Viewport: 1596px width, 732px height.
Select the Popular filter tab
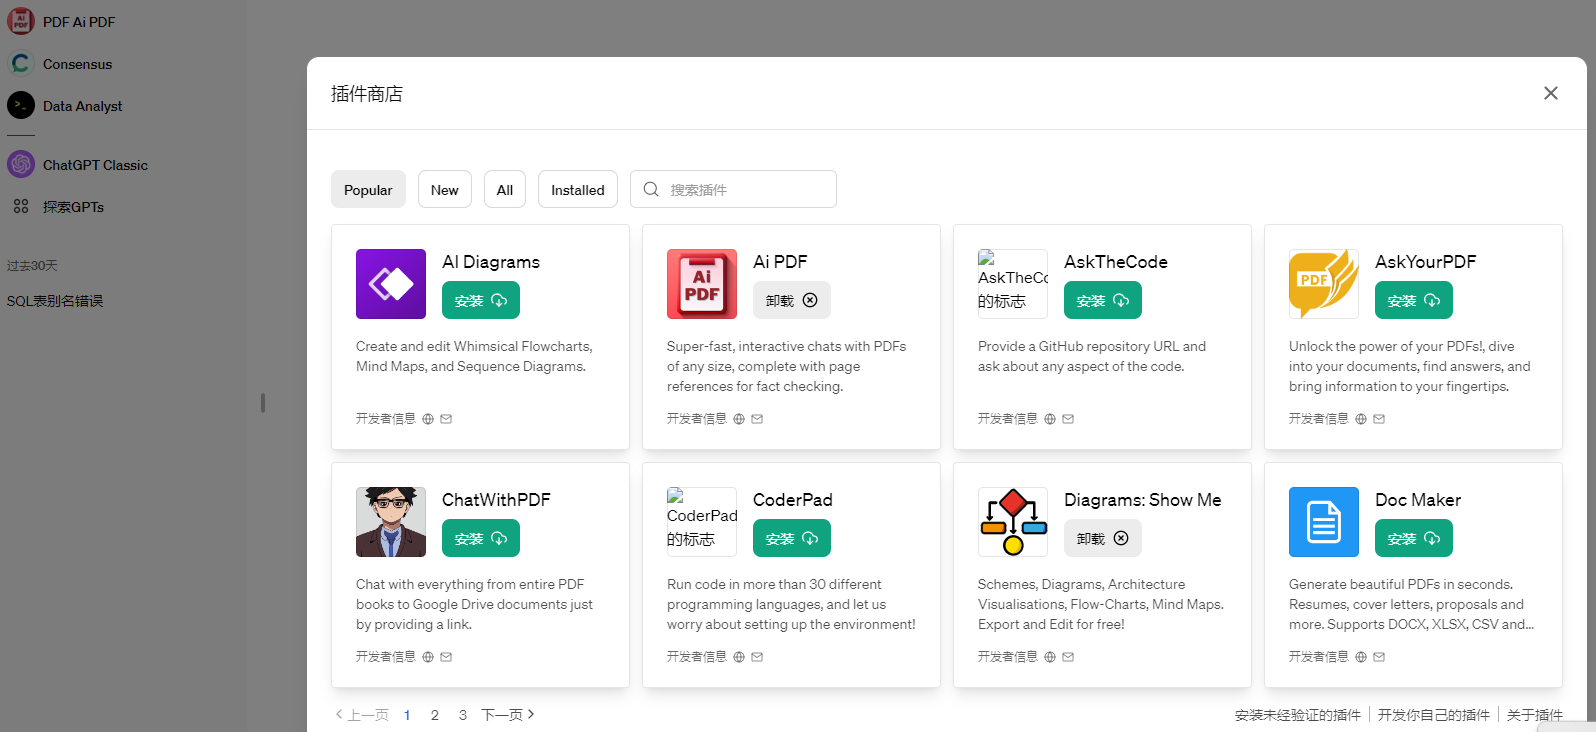tap(368, 189)
